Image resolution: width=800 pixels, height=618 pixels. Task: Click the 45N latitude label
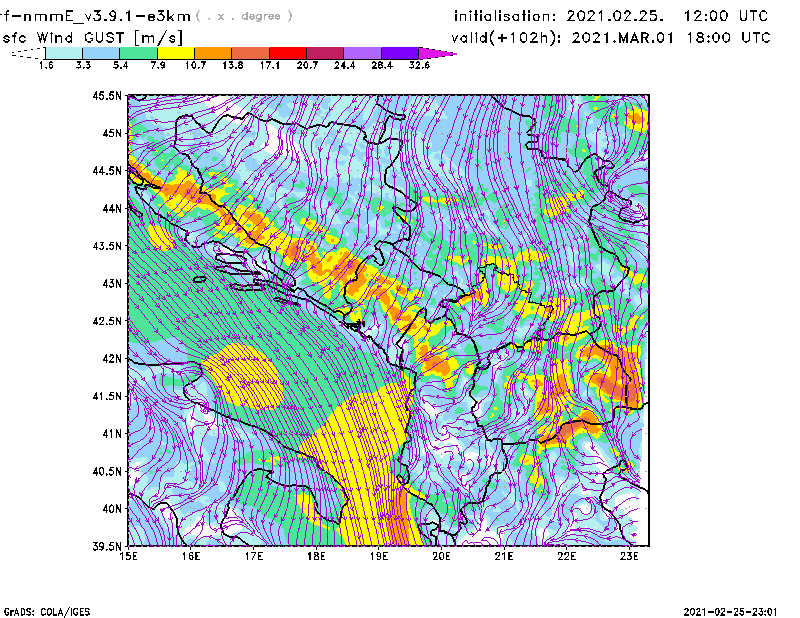(x=112, y=133)
